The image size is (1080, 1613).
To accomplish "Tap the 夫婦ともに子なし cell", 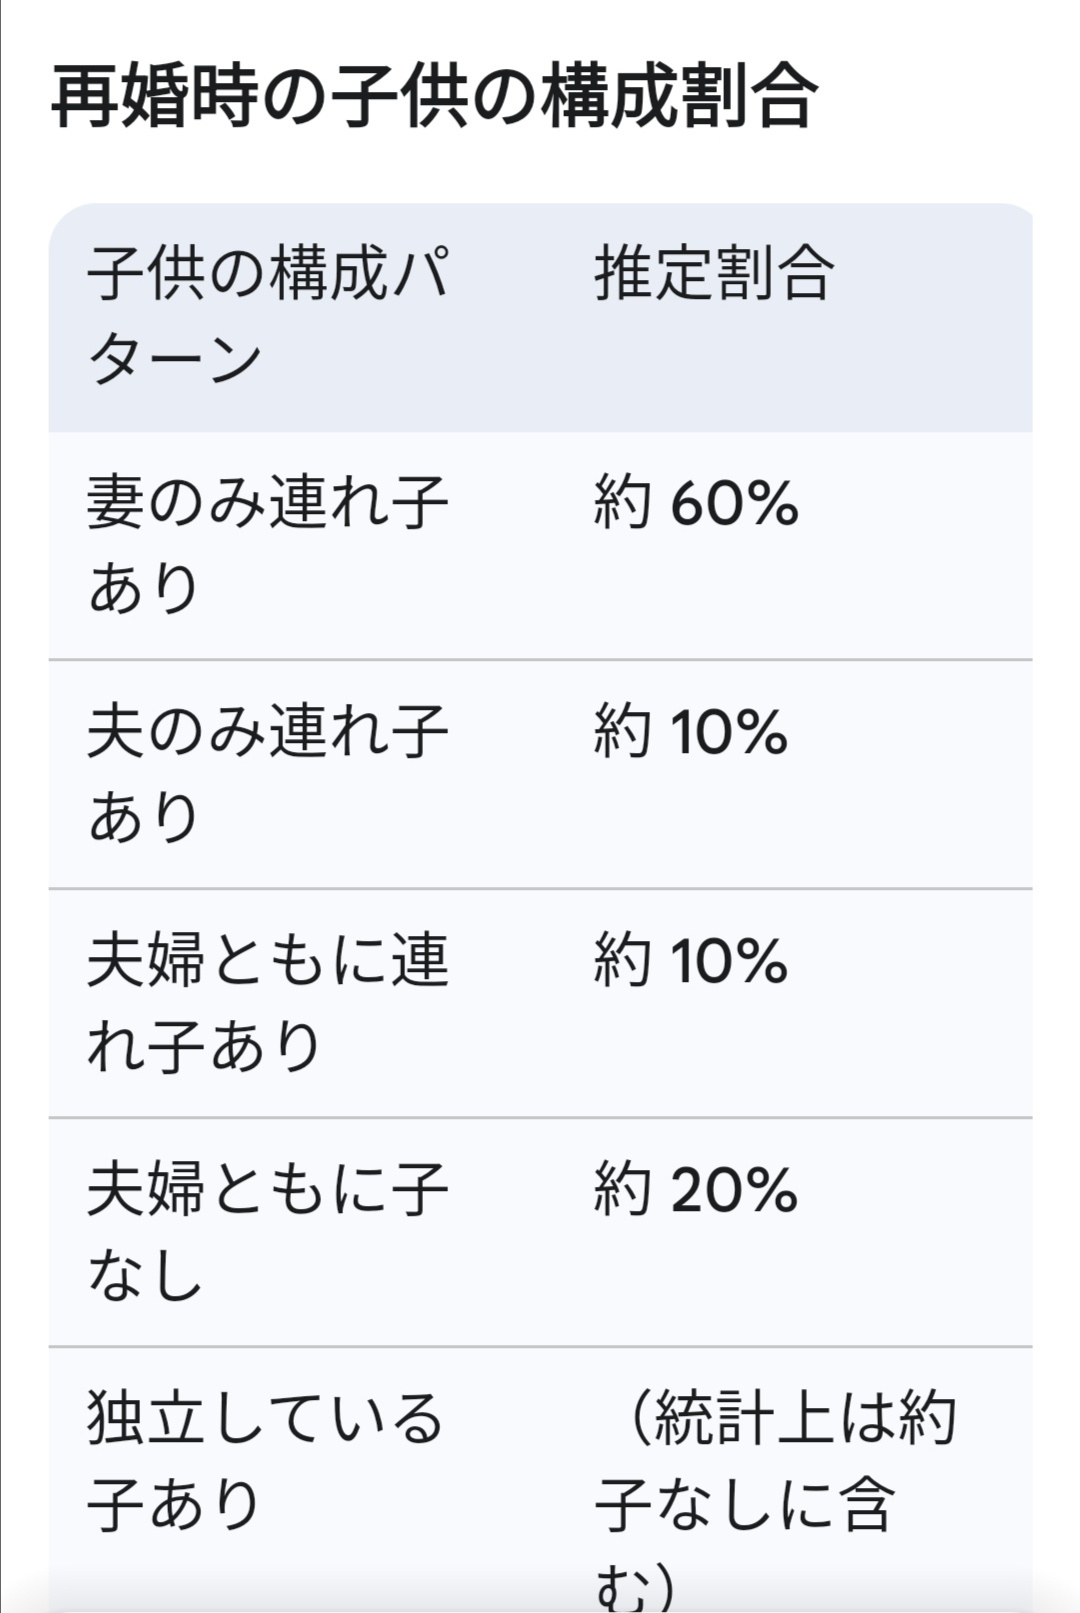I will [x=268, y=1232].
